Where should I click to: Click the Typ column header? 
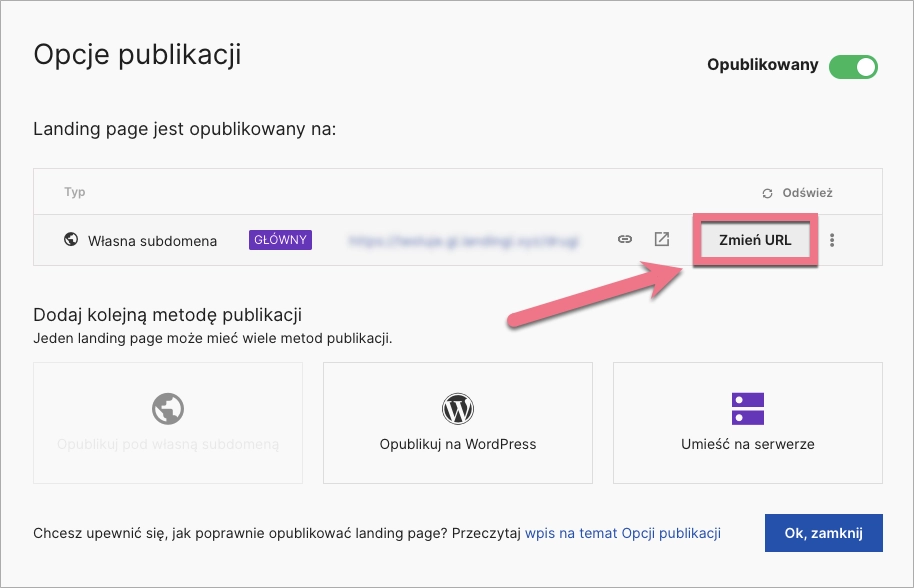(x=75, y=192)
